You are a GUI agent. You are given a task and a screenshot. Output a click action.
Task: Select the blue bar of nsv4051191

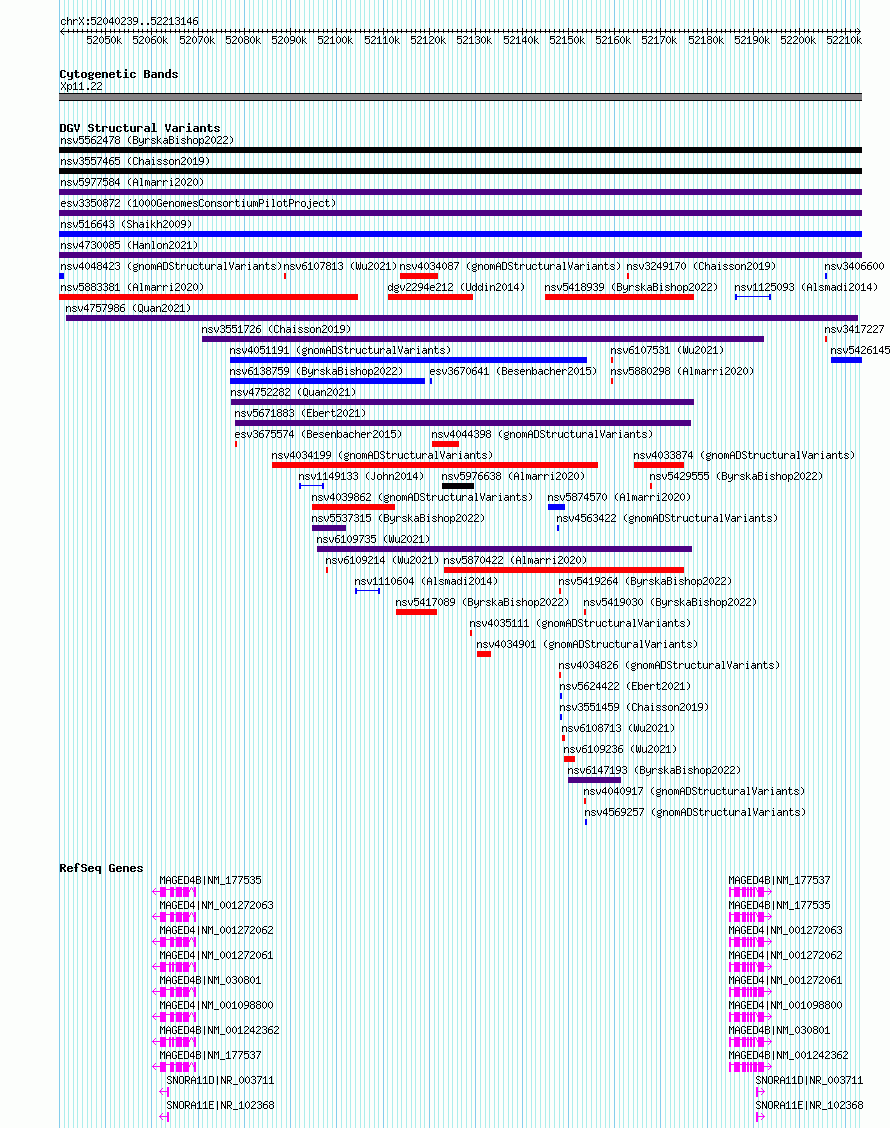pos(408,360)
